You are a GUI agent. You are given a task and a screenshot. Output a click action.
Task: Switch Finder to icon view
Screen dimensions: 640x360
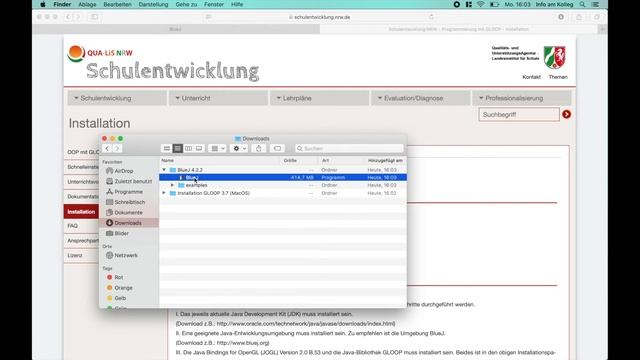(167, 149)
